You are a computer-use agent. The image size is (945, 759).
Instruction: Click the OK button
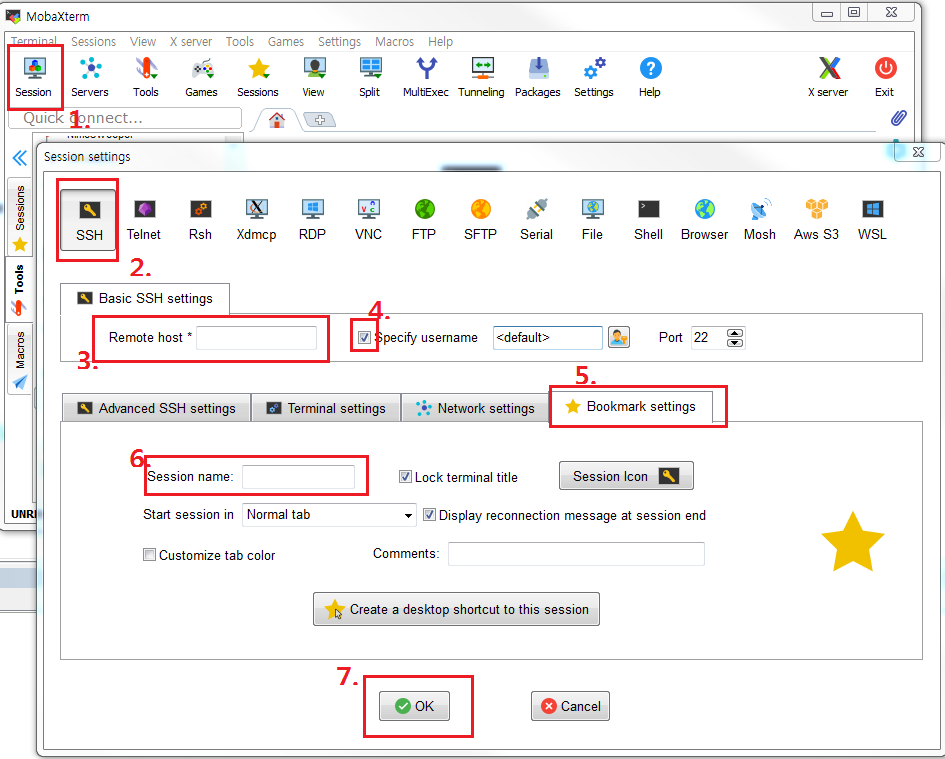pyautogui.click(x=415, y=706)
